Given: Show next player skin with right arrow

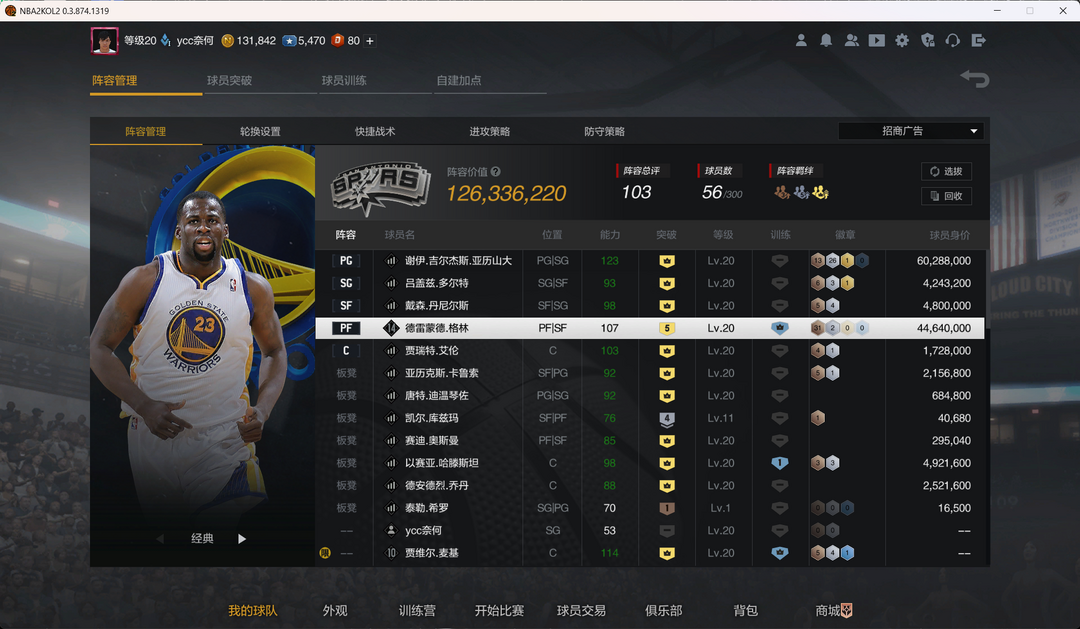Looking at the screenshot, I should pos(242,539).
